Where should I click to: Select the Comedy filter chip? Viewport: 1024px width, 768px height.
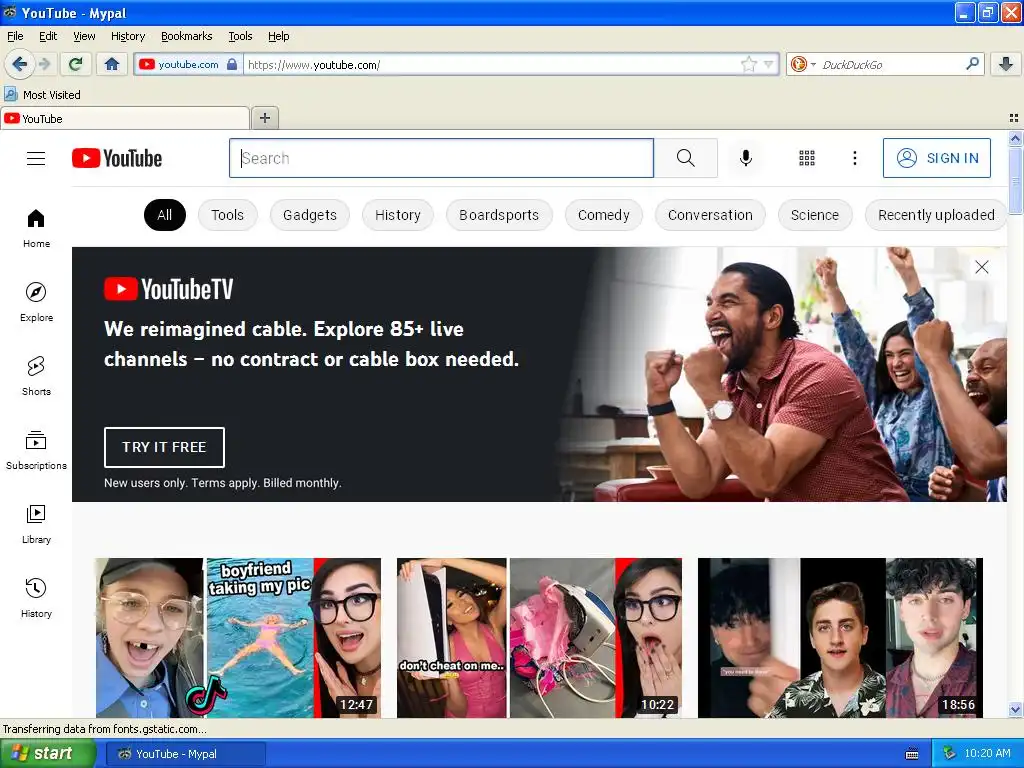coord(603,215)
